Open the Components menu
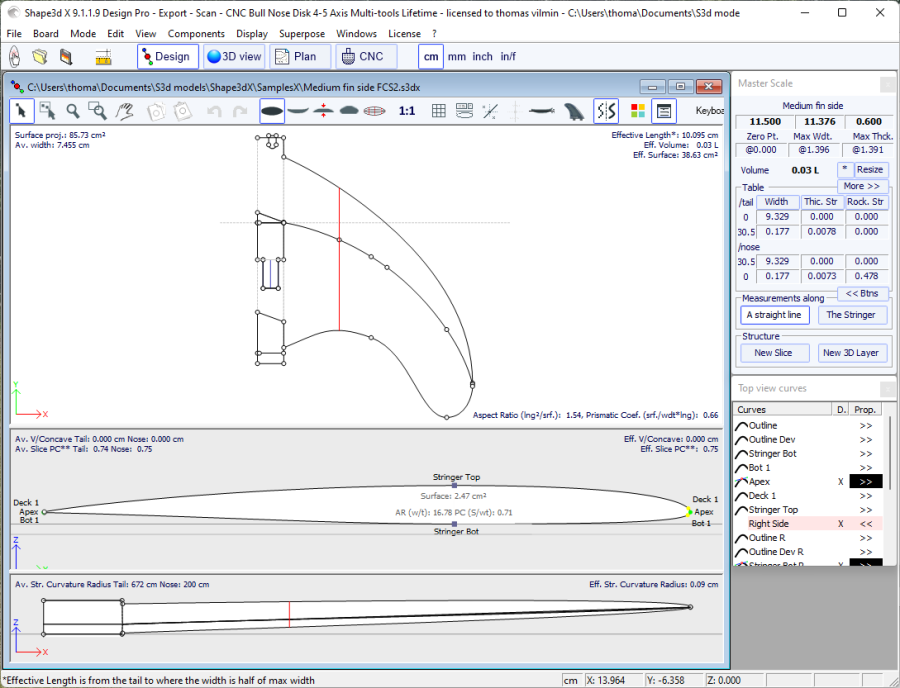The image size is (900, 688). [x=196, y=33]
